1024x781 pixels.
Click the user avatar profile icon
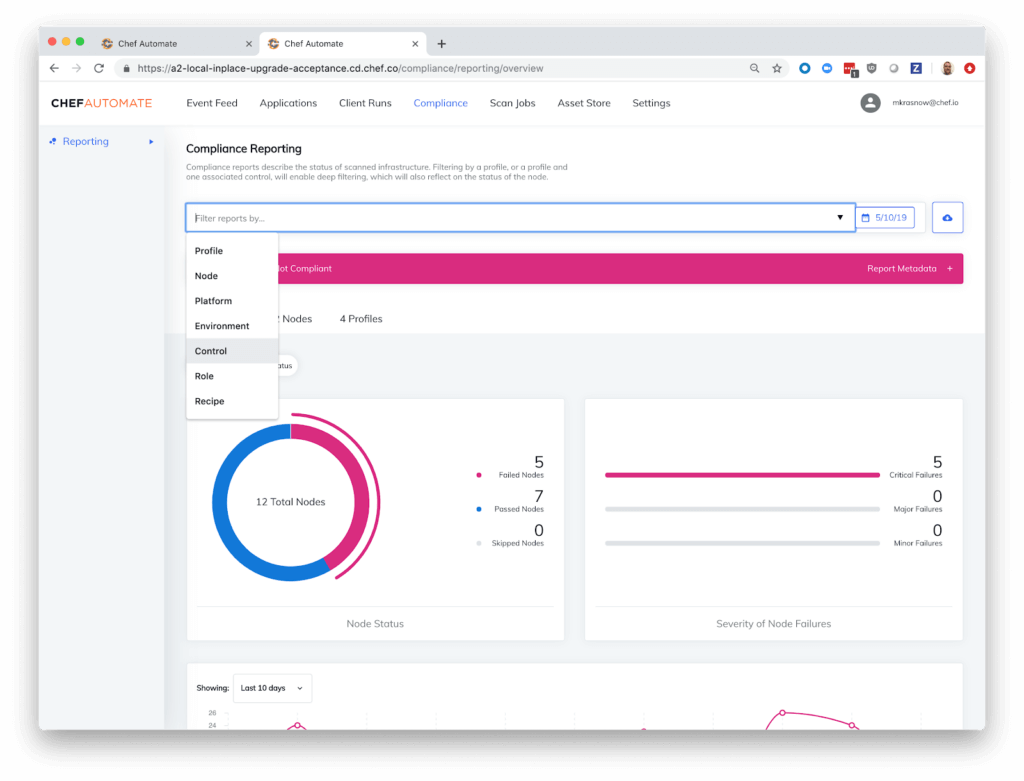coord(870,103)
